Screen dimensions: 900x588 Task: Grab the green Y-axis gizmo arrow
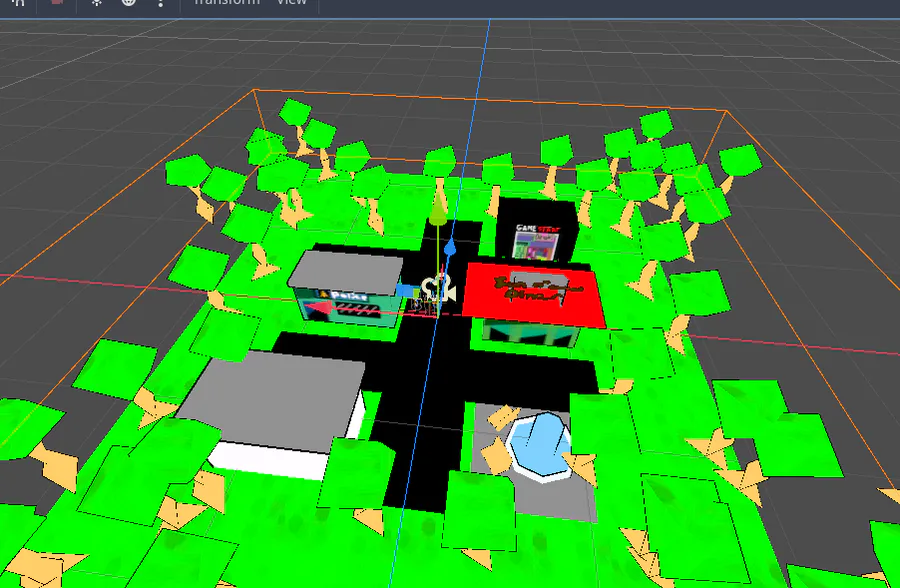(x=438, y=210)
